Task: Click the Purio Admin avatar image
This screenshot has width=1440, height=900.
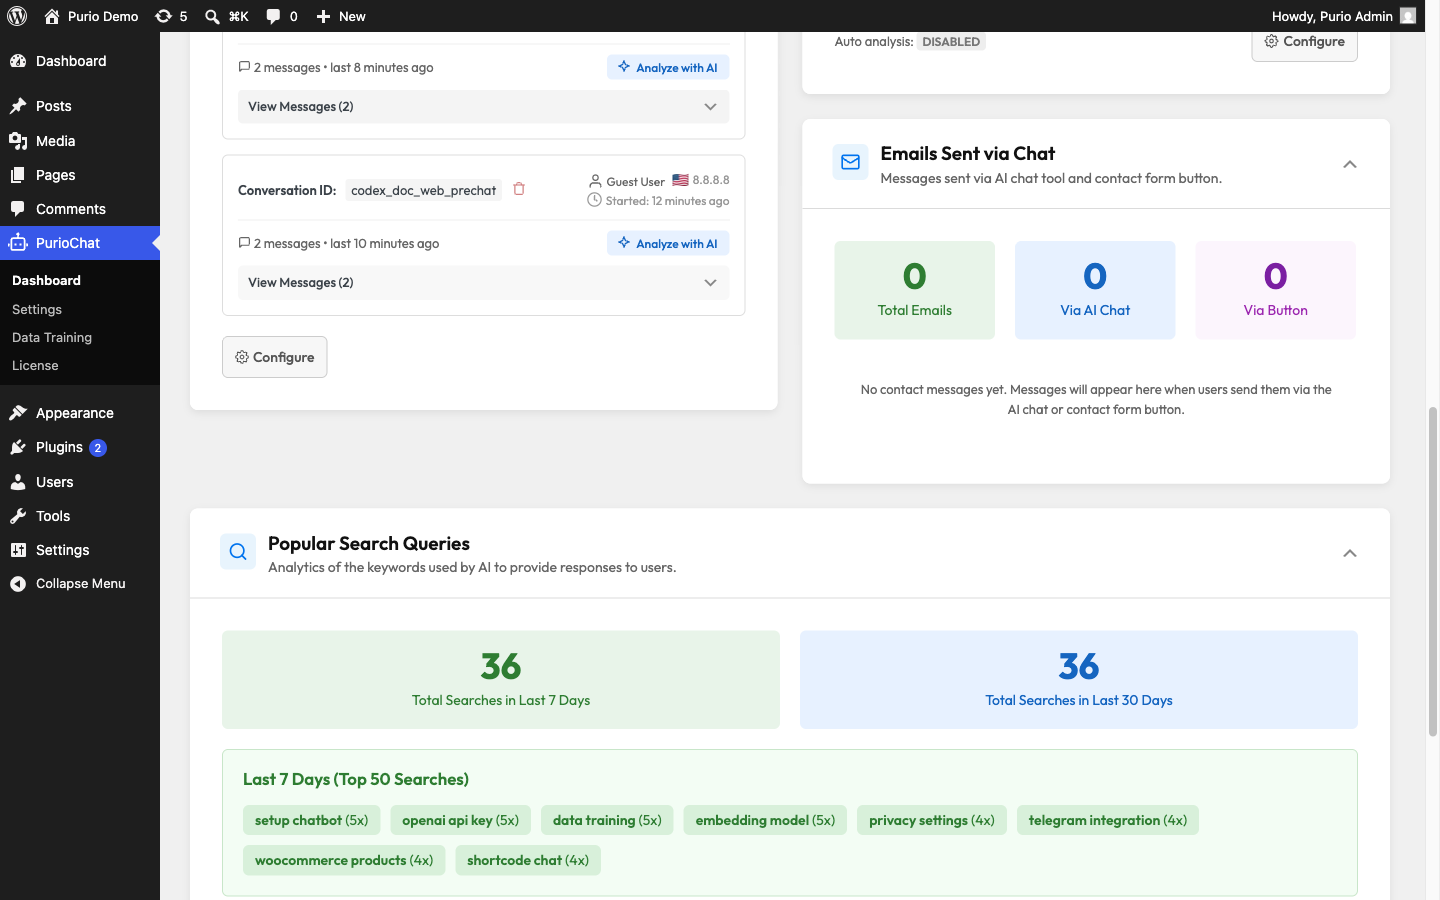Action: (1408, 16)
